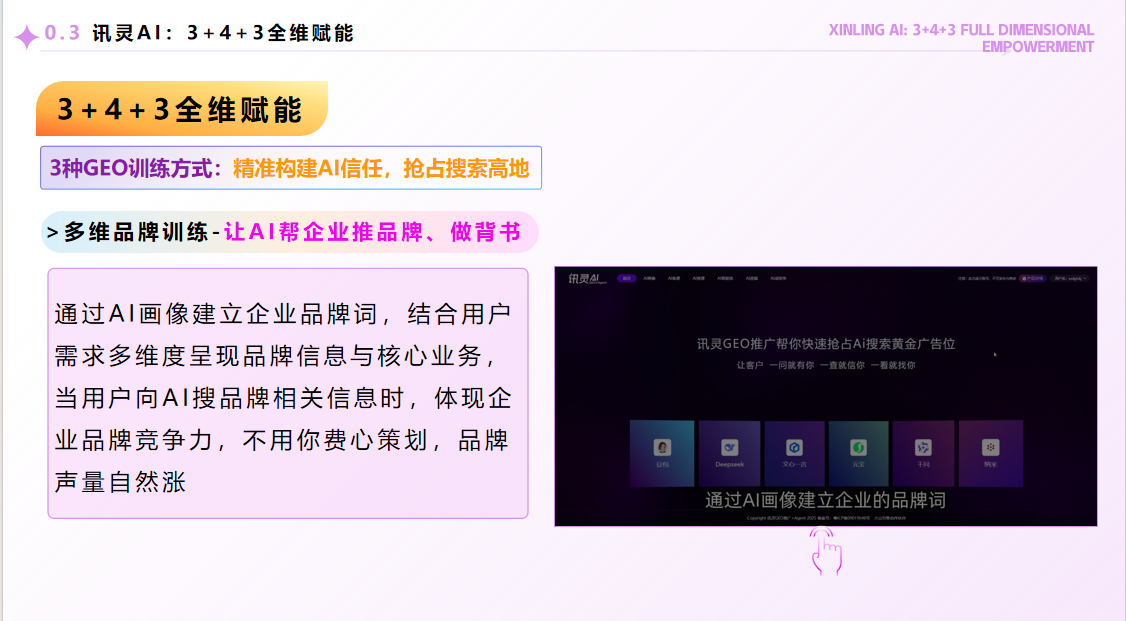Click the 3种GEO训练方式 heading box
This screenshot has height=621, width=1126.
coord(291,168)
